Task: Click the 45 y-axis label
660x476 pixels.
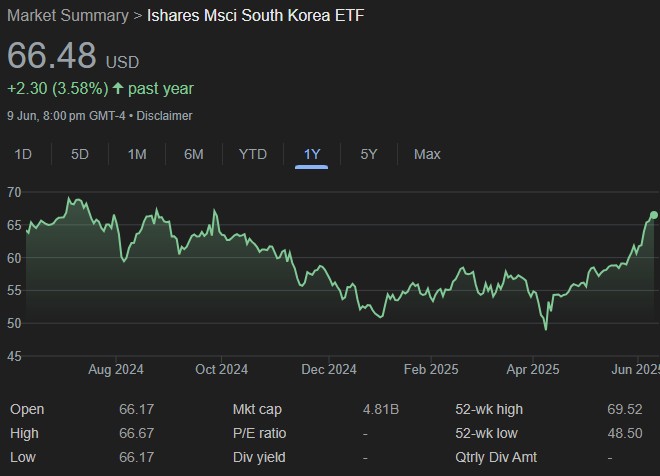Action: (x=14, y=356)
